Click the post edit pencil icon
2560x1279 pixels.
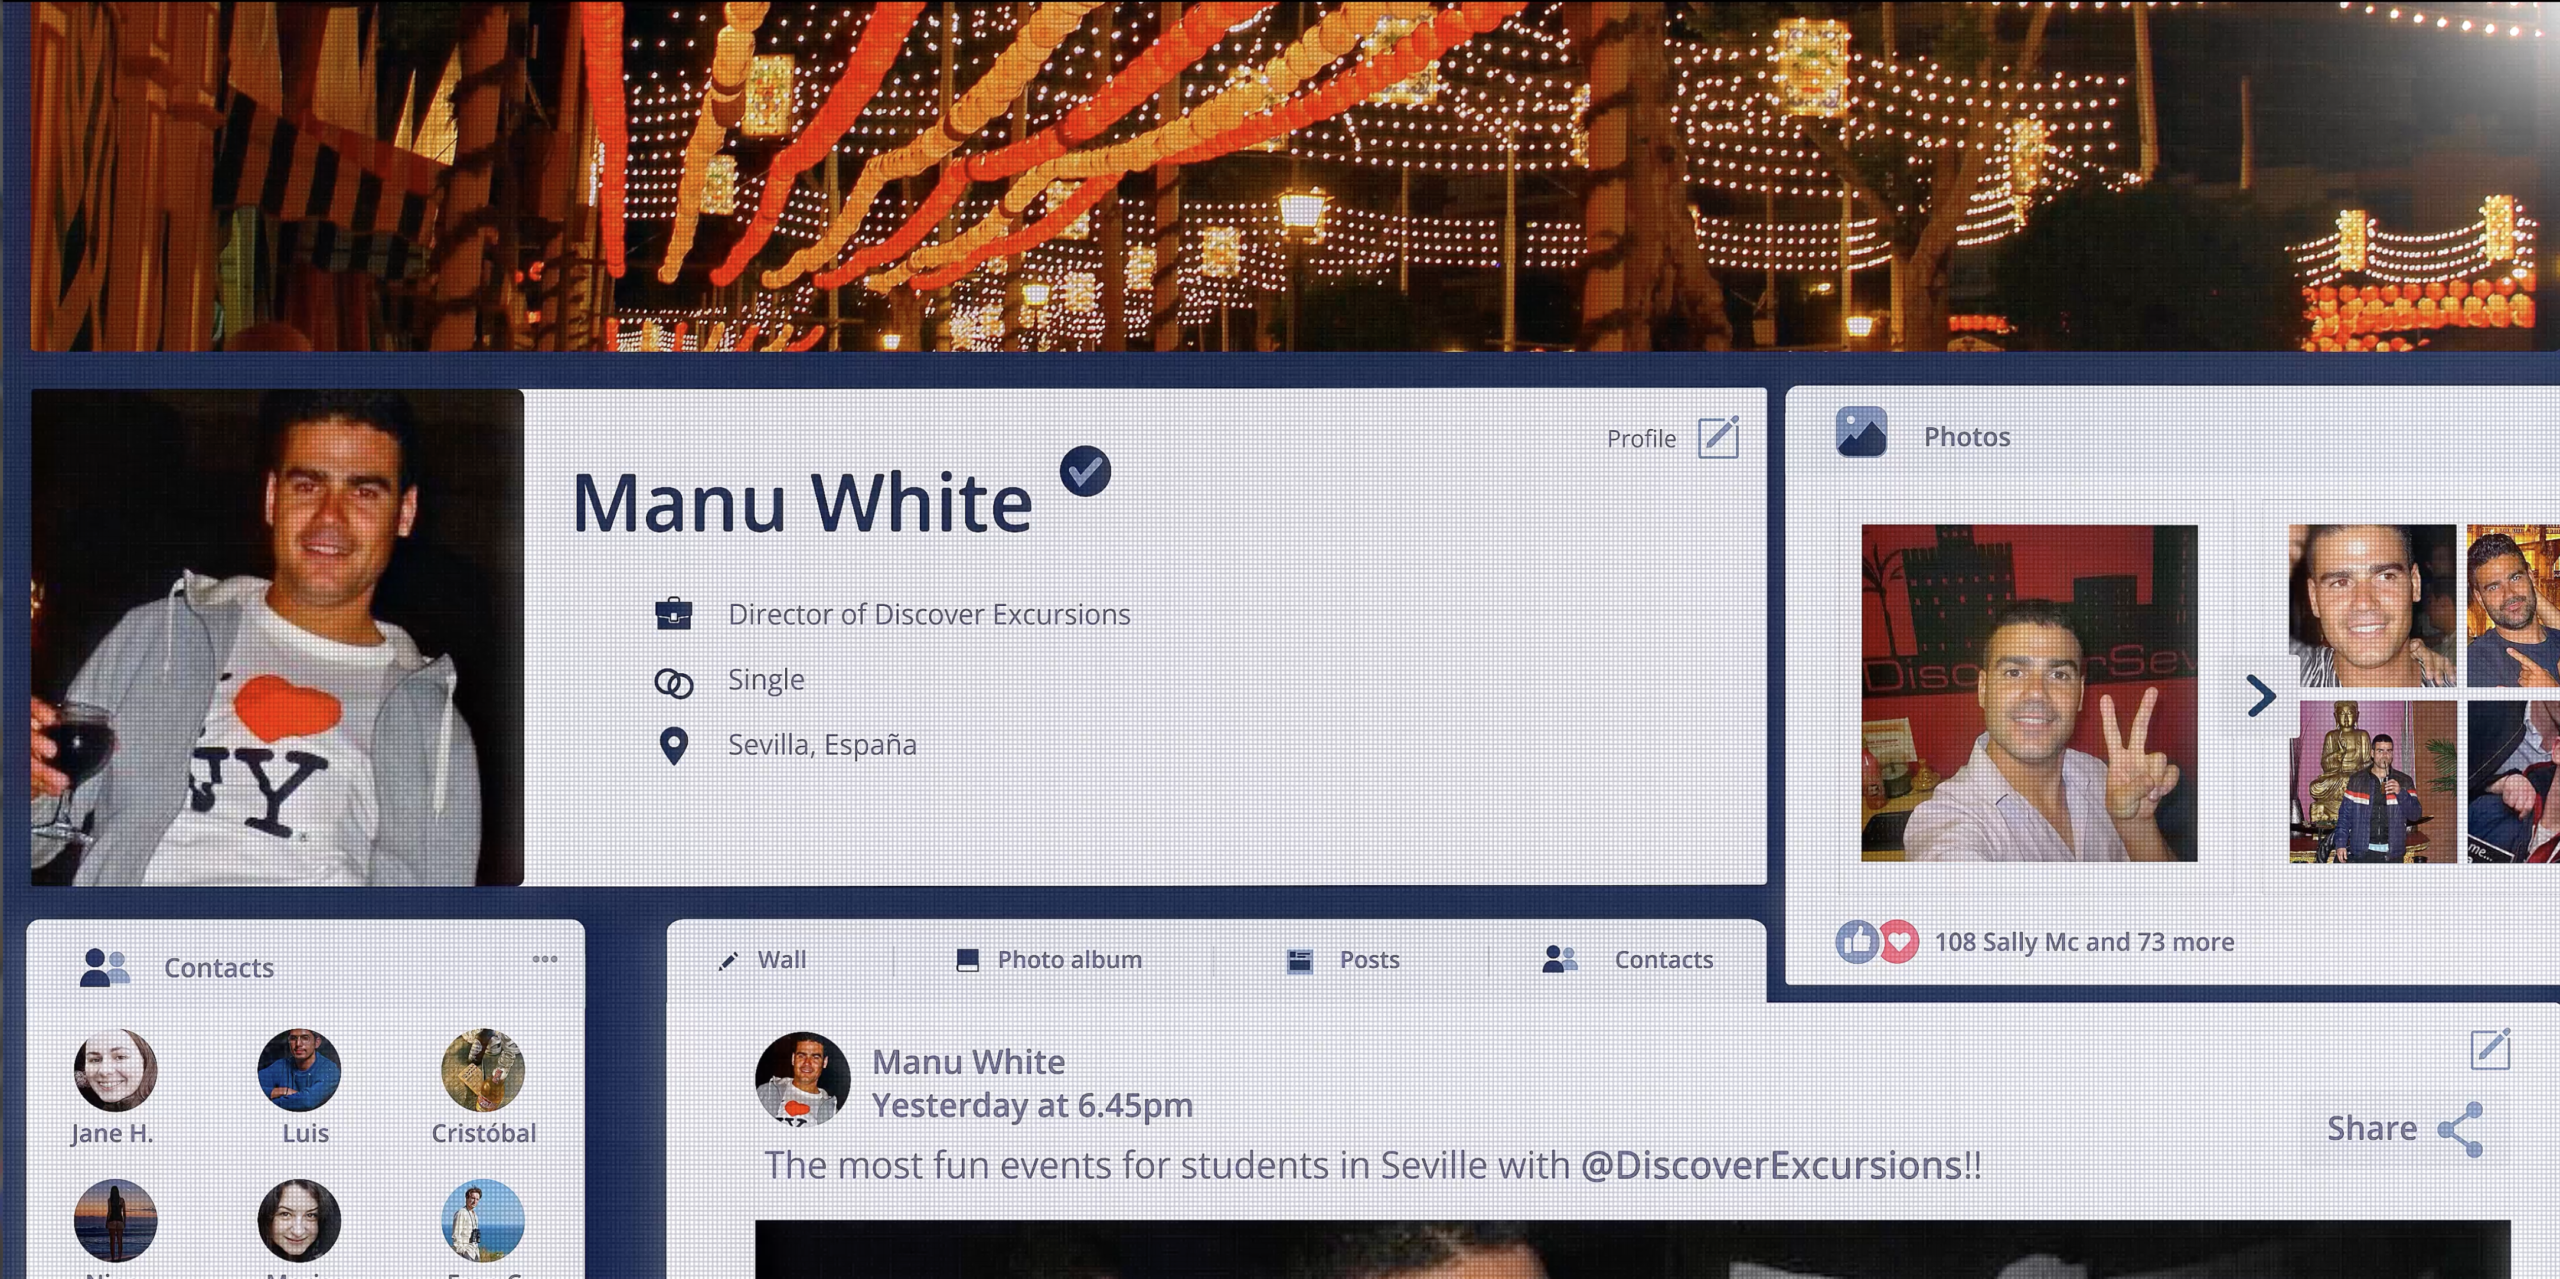click(2489, 1049)
